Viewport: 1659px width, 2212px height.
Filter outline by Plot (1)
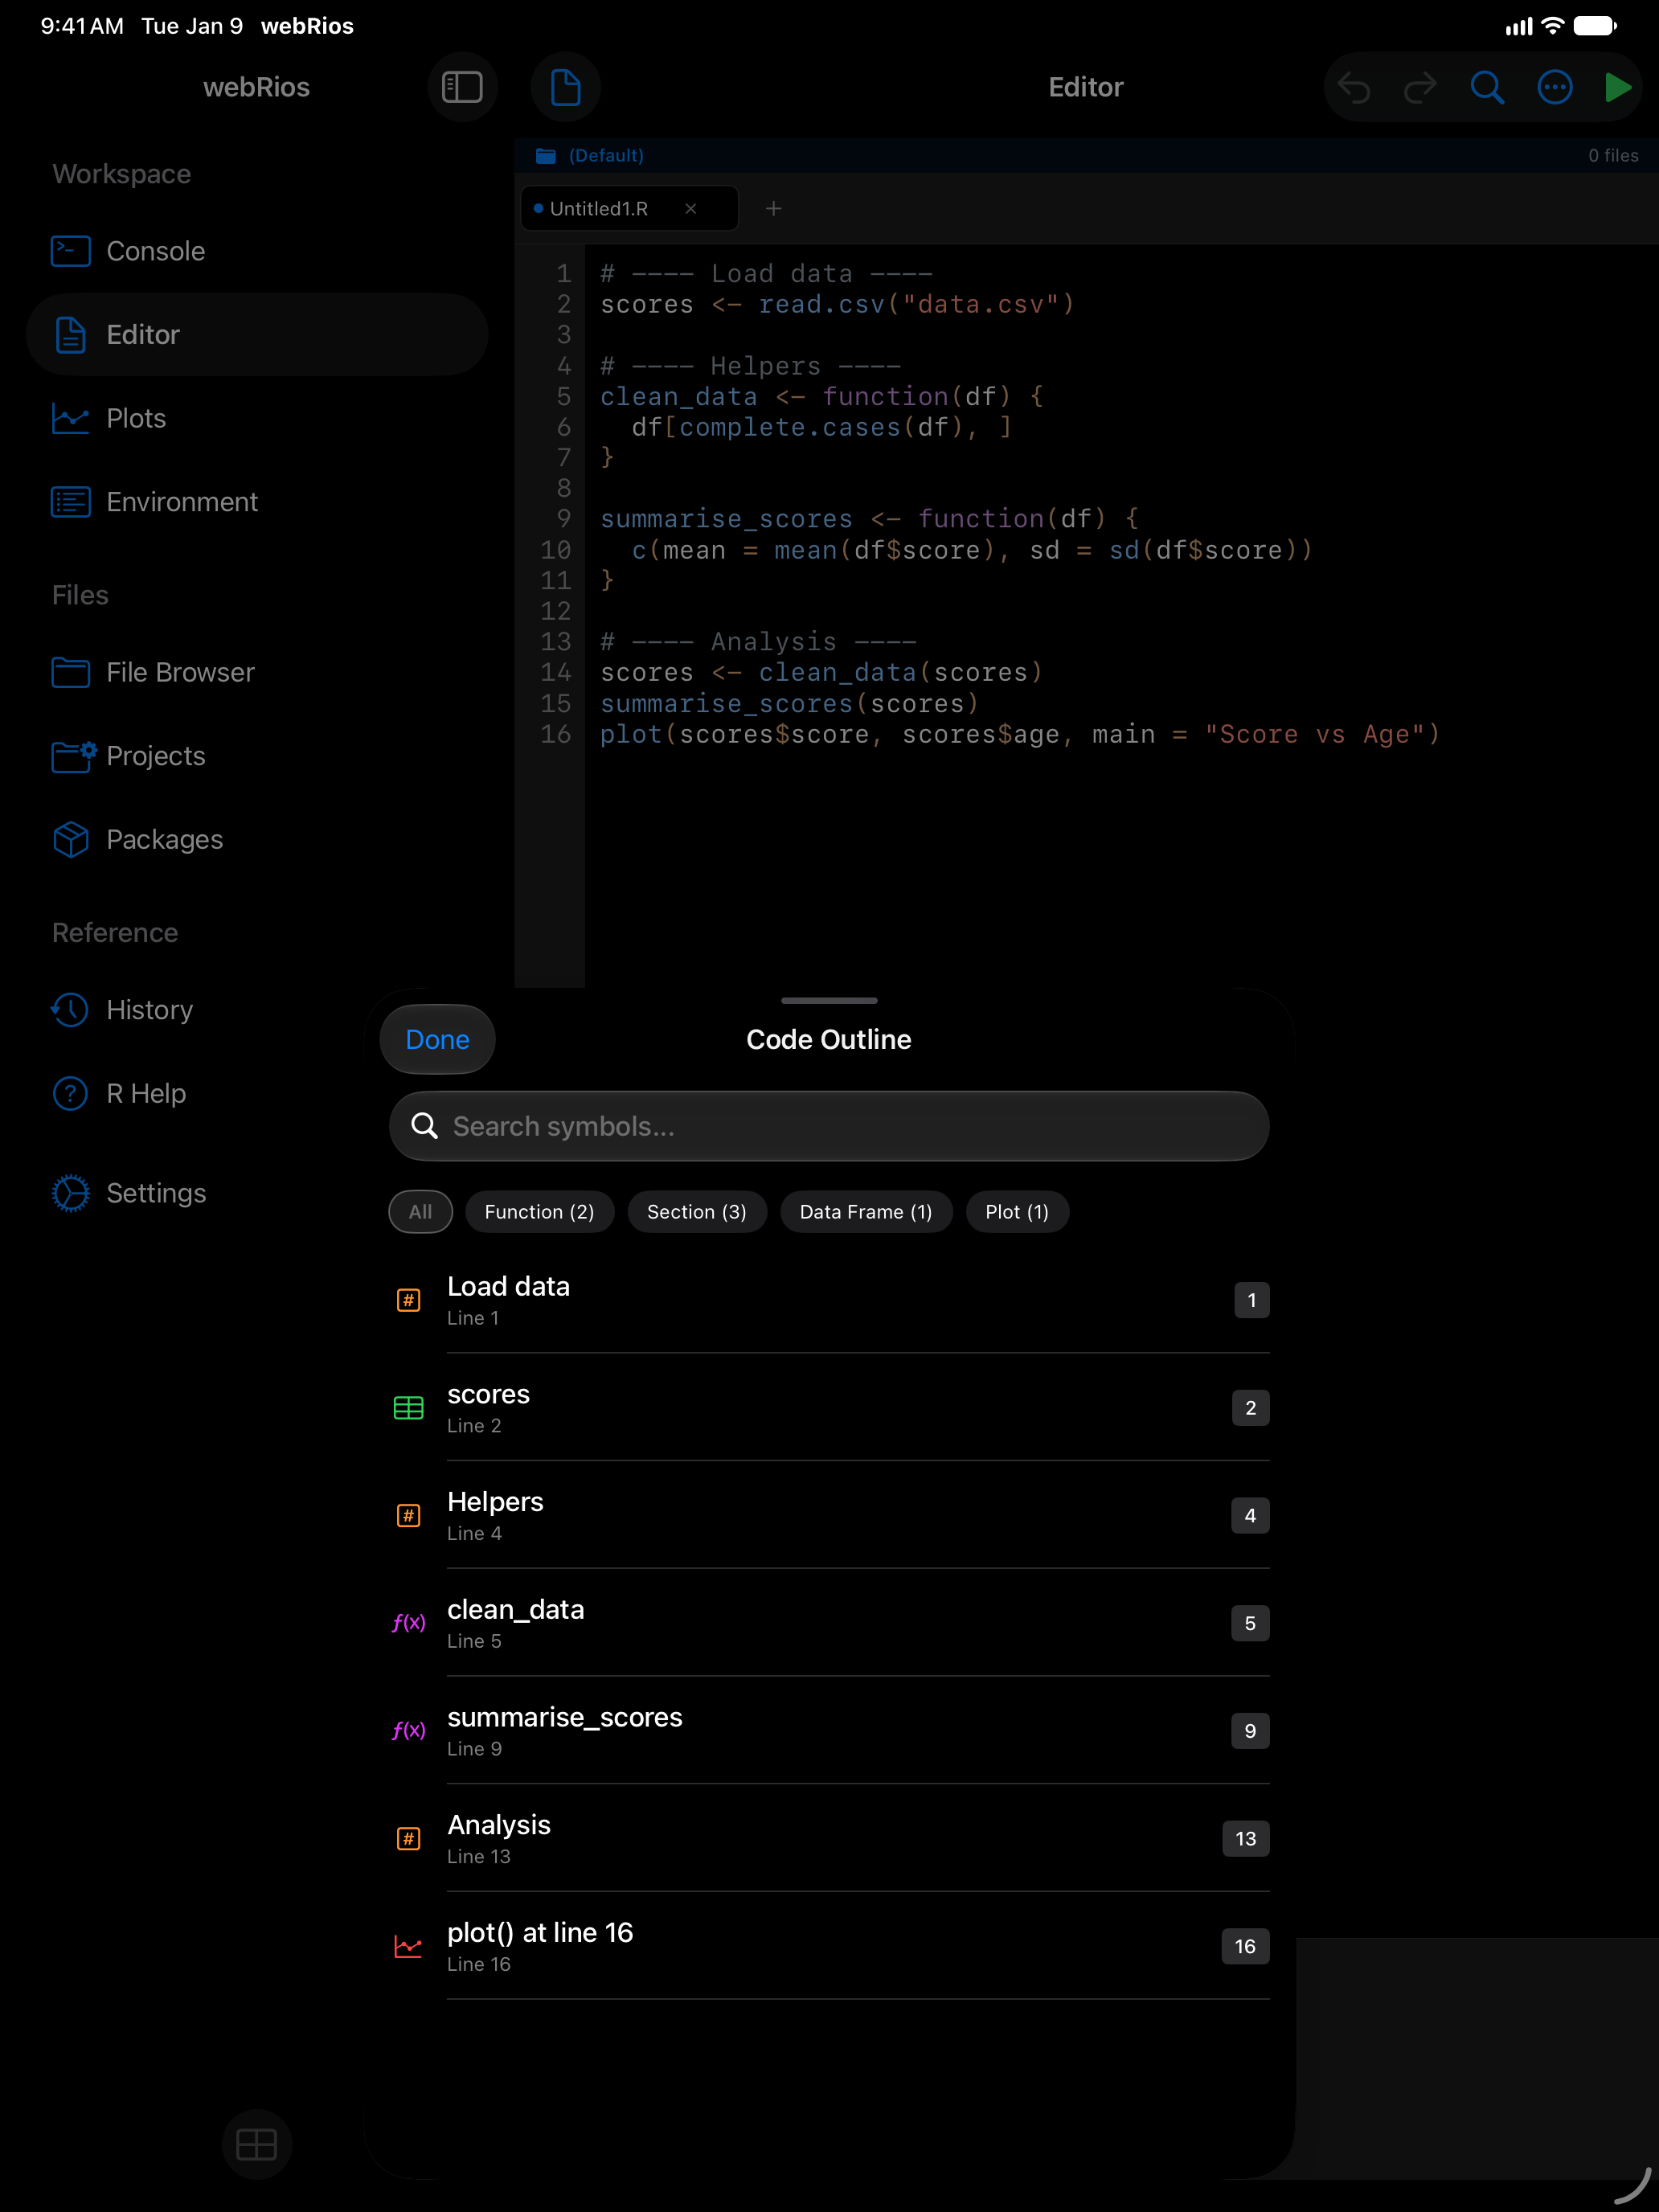click(1017, 1212)
